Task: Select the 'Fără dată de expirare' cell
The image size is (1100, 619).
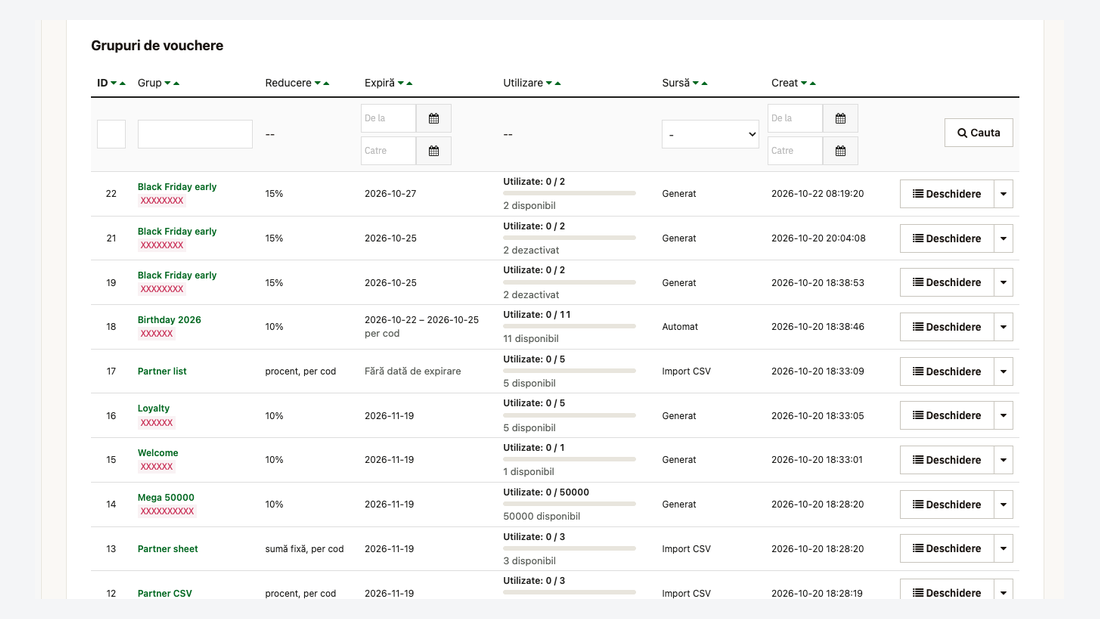Action: point(412,371)
